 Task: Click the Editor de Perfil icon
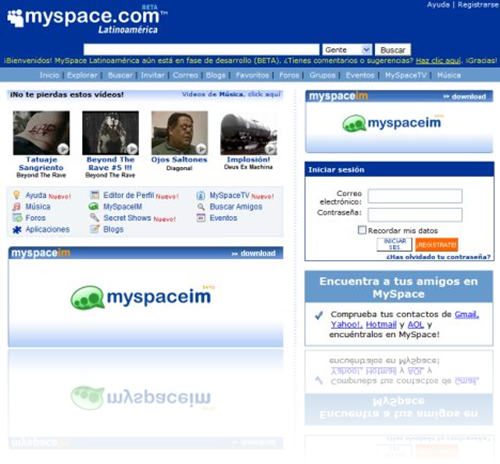[x=95, y=195]
